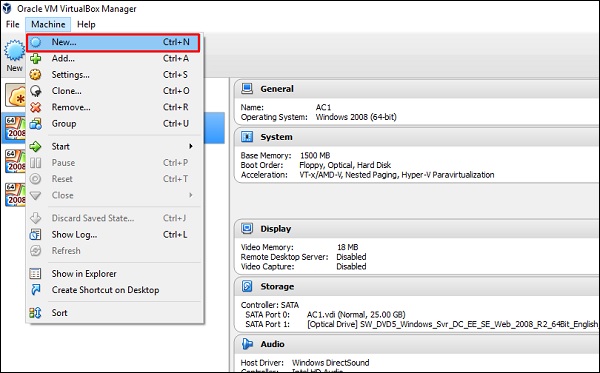Select the second Windows 2008 VM thumbnail
Image resolution: width=600 pixels, height=373 pixels.
point(15,161)
